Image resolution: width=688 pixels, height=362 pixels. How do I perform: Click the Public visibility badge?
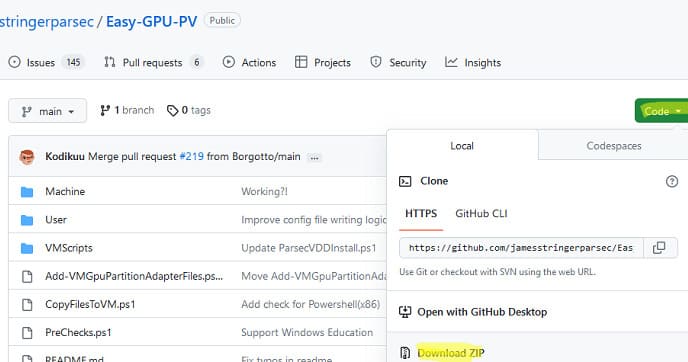(222, 21)
